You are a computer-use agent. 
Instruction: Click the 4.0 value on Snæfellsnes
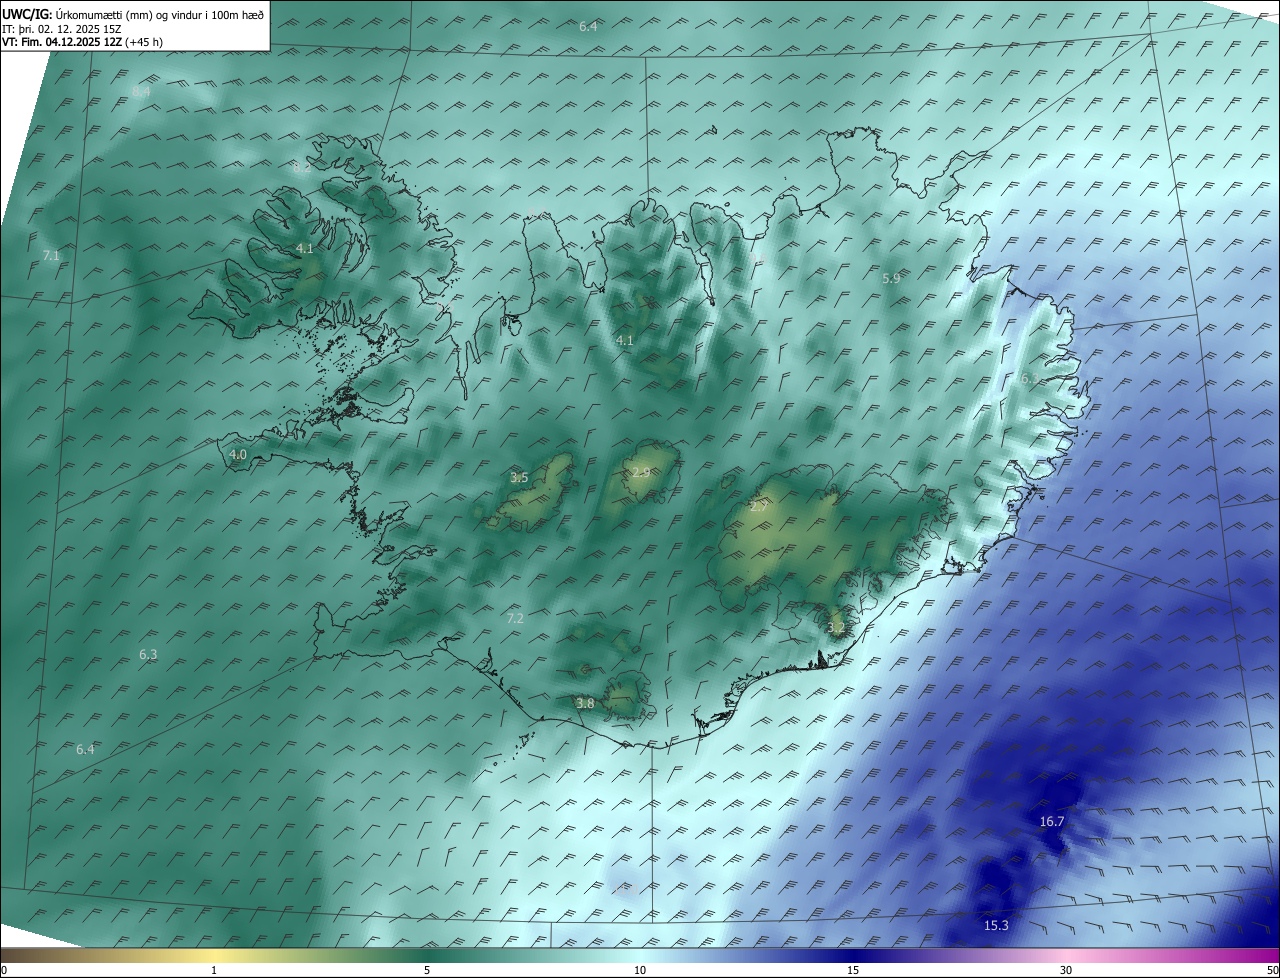pyautogui.click(x=238, y=454)
